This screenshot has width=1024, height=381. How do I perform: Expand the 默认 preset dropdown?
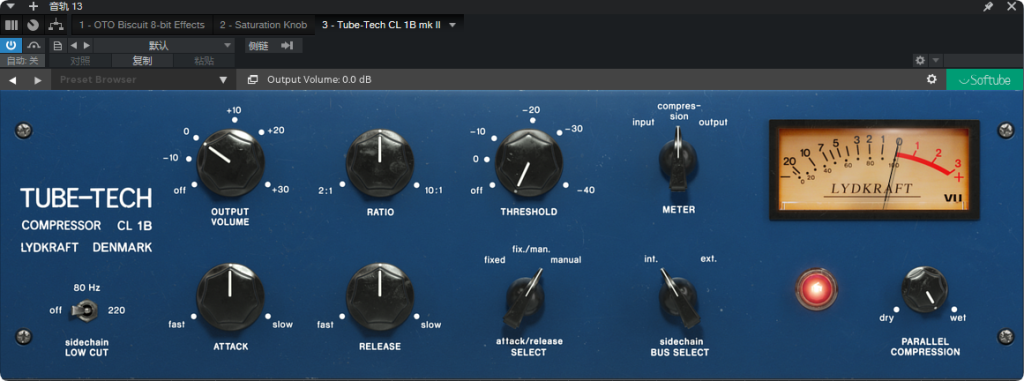[x=227, y=46]
